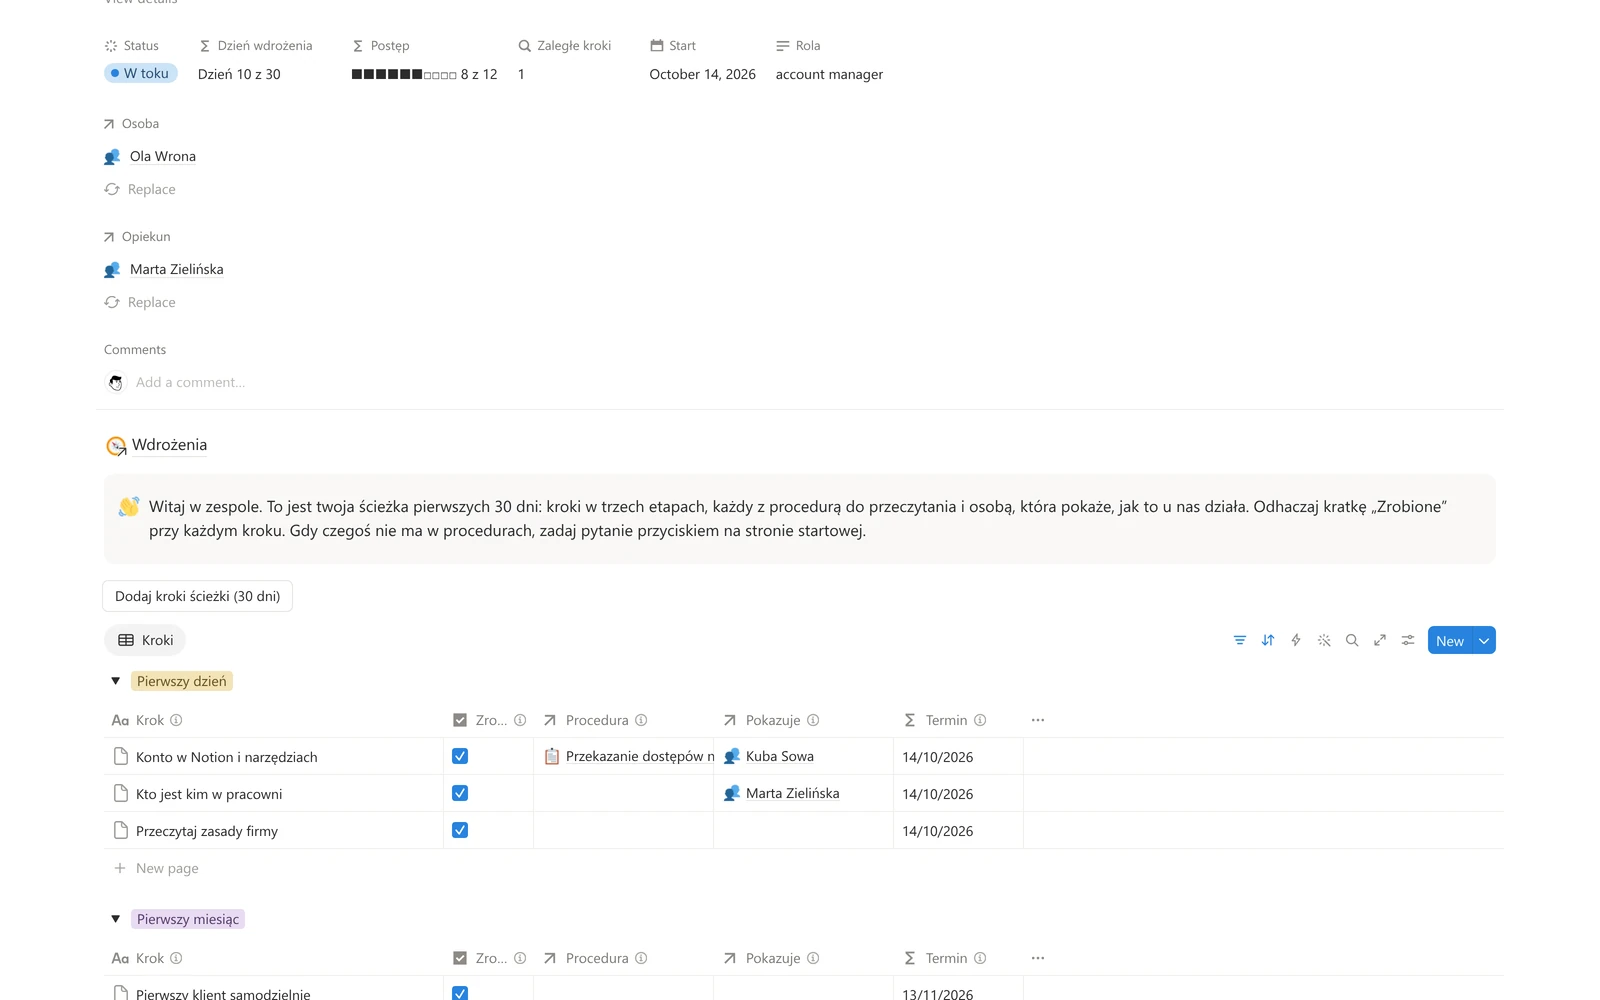Click info icon next to Pokazuje in Pierwszy dzień

pyautogui.click(x=813, y=720)
